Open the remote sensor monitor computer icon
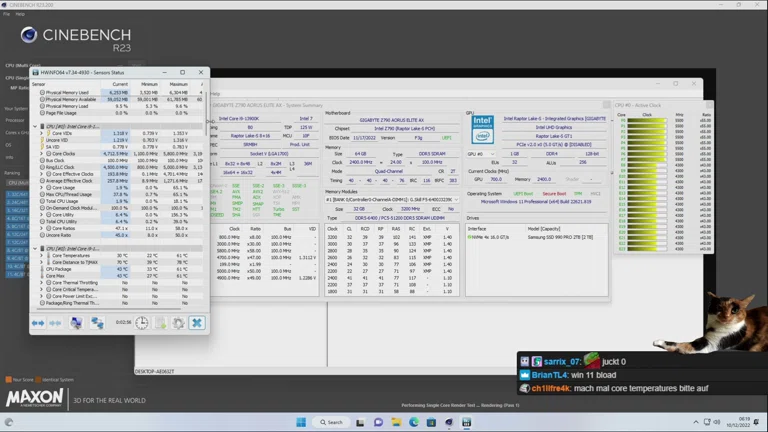The image size is (768, 432). coord(76,323)
